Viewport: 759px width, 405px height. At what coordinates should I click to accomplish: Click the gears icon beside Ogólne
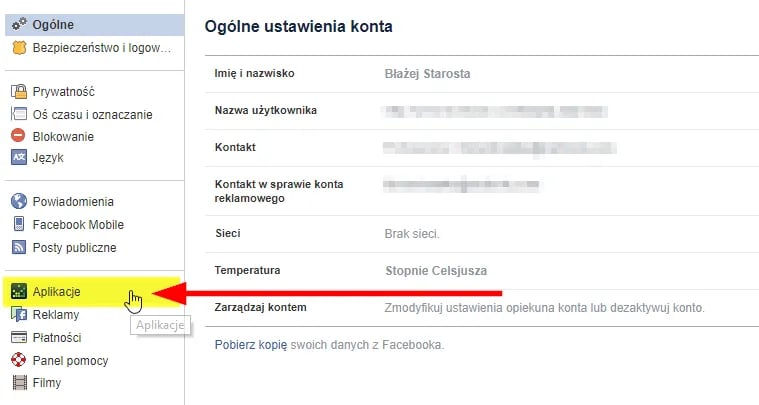click(19, 23)
